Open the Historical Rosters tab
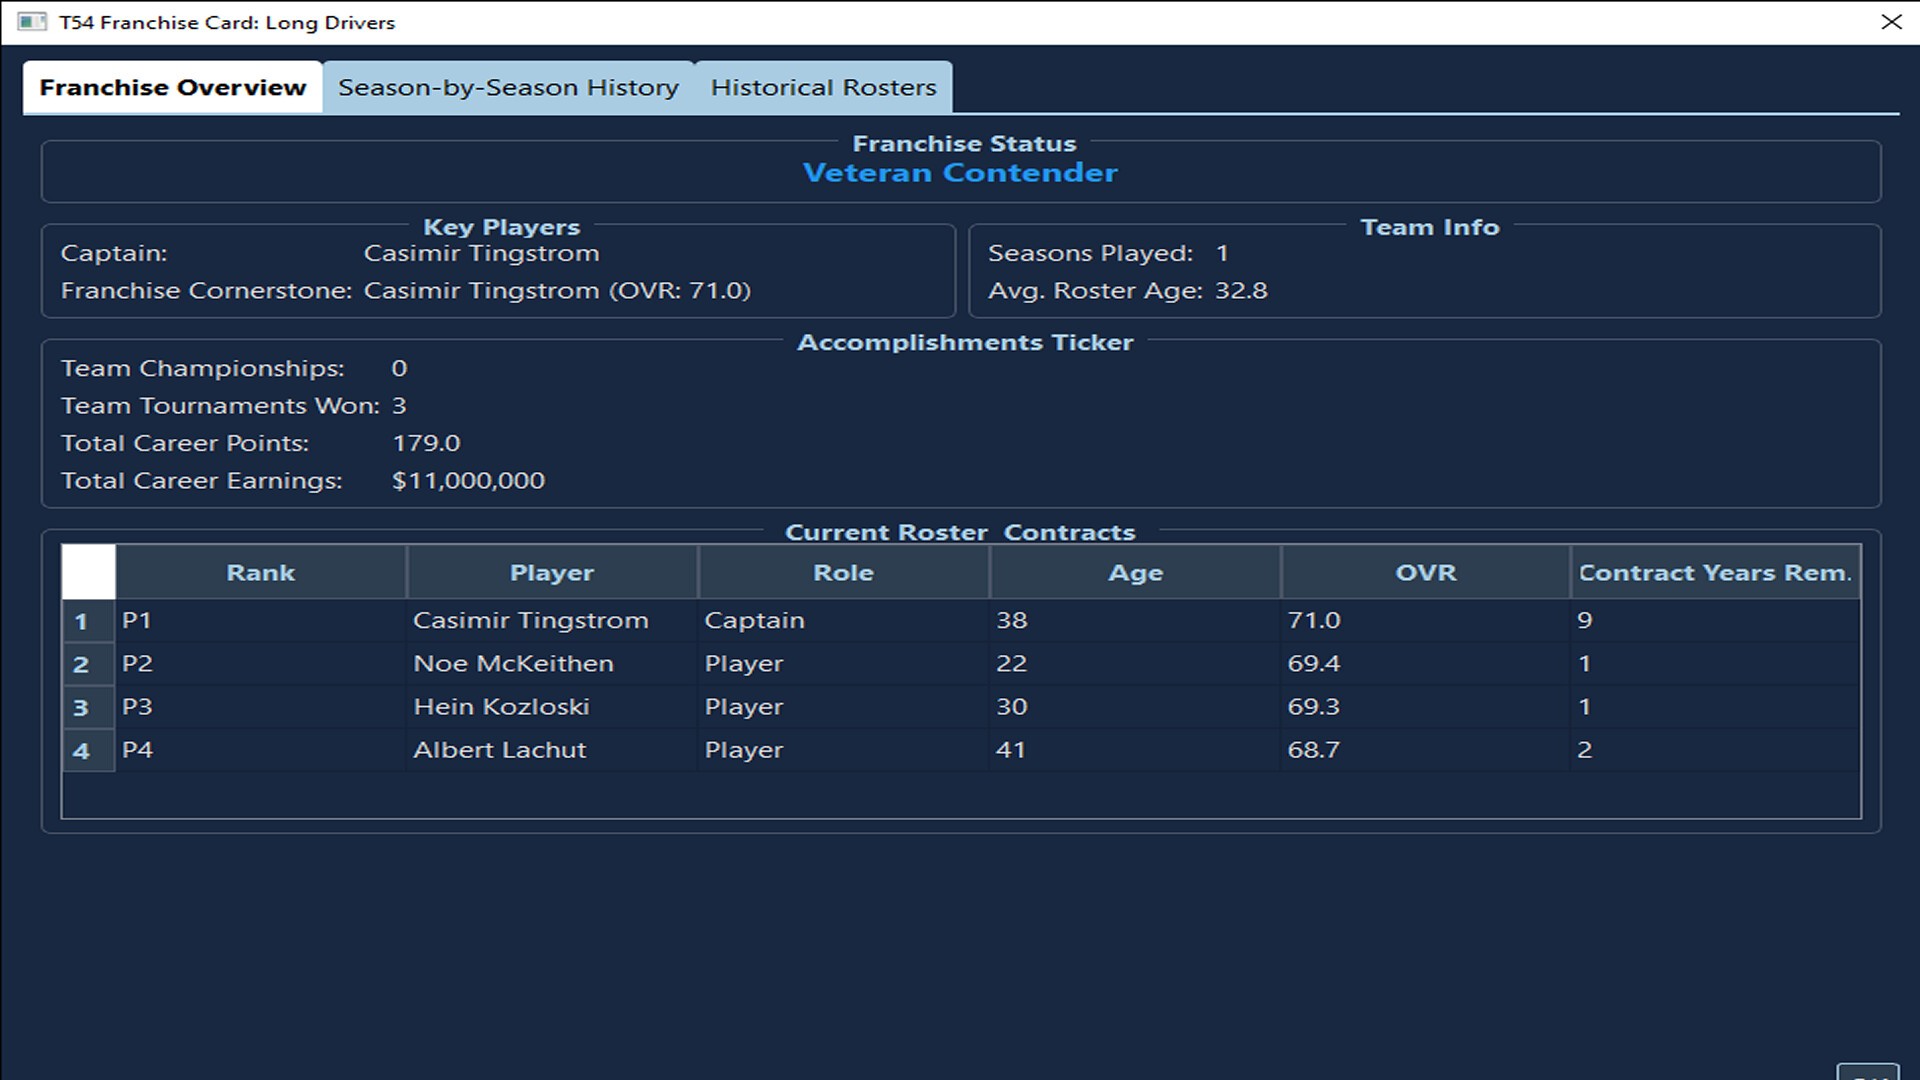This screenshot has width=1920, height=1080. click(x=823, y=87)
